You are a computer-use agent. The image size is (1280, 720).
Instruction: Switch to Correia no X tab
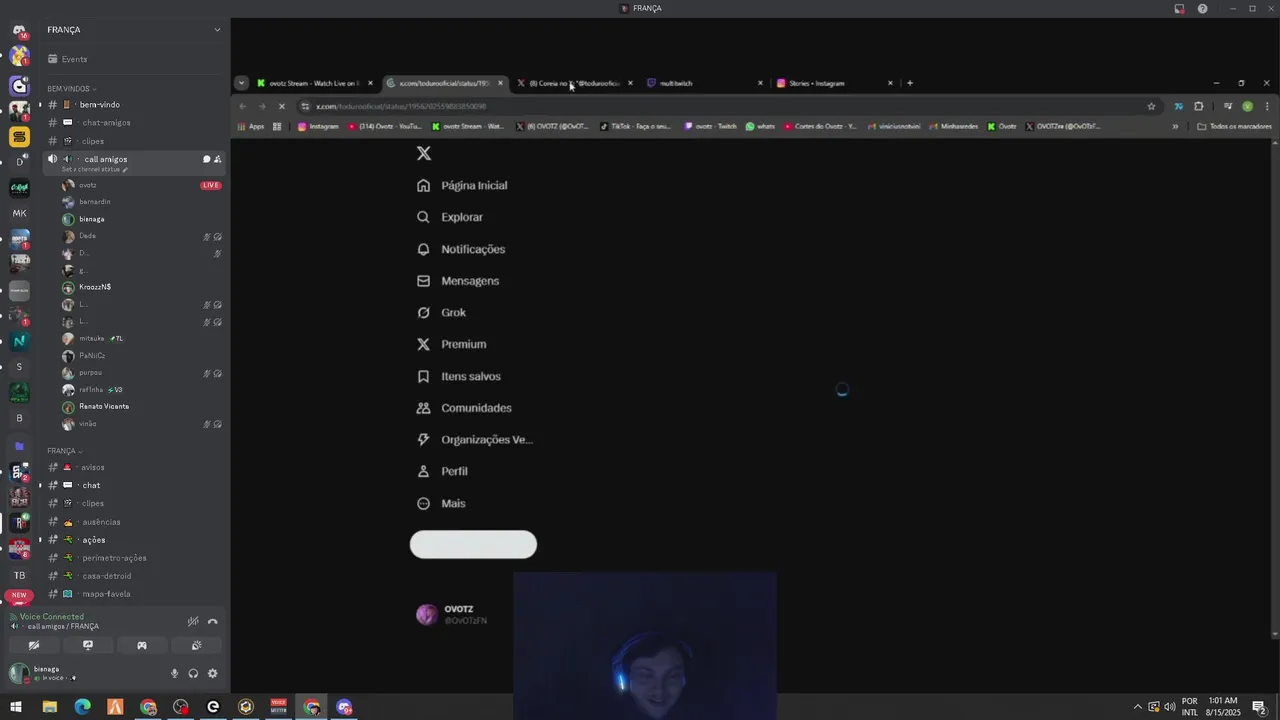(573, 83)
